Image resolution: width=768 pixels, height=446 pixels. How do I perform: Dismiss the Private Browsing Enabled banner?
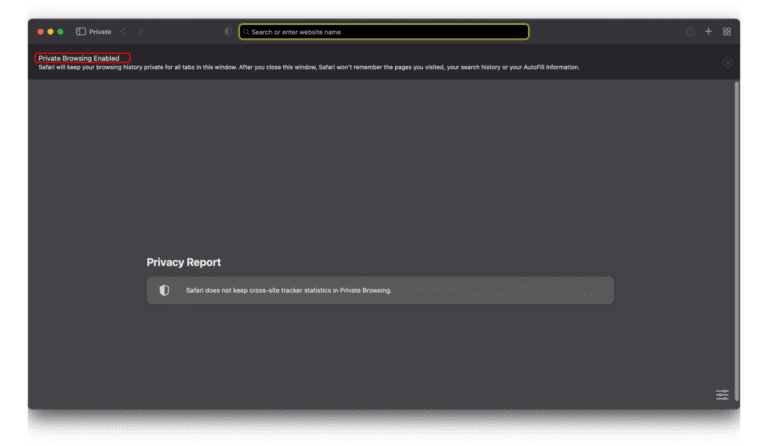click(728, 62)
